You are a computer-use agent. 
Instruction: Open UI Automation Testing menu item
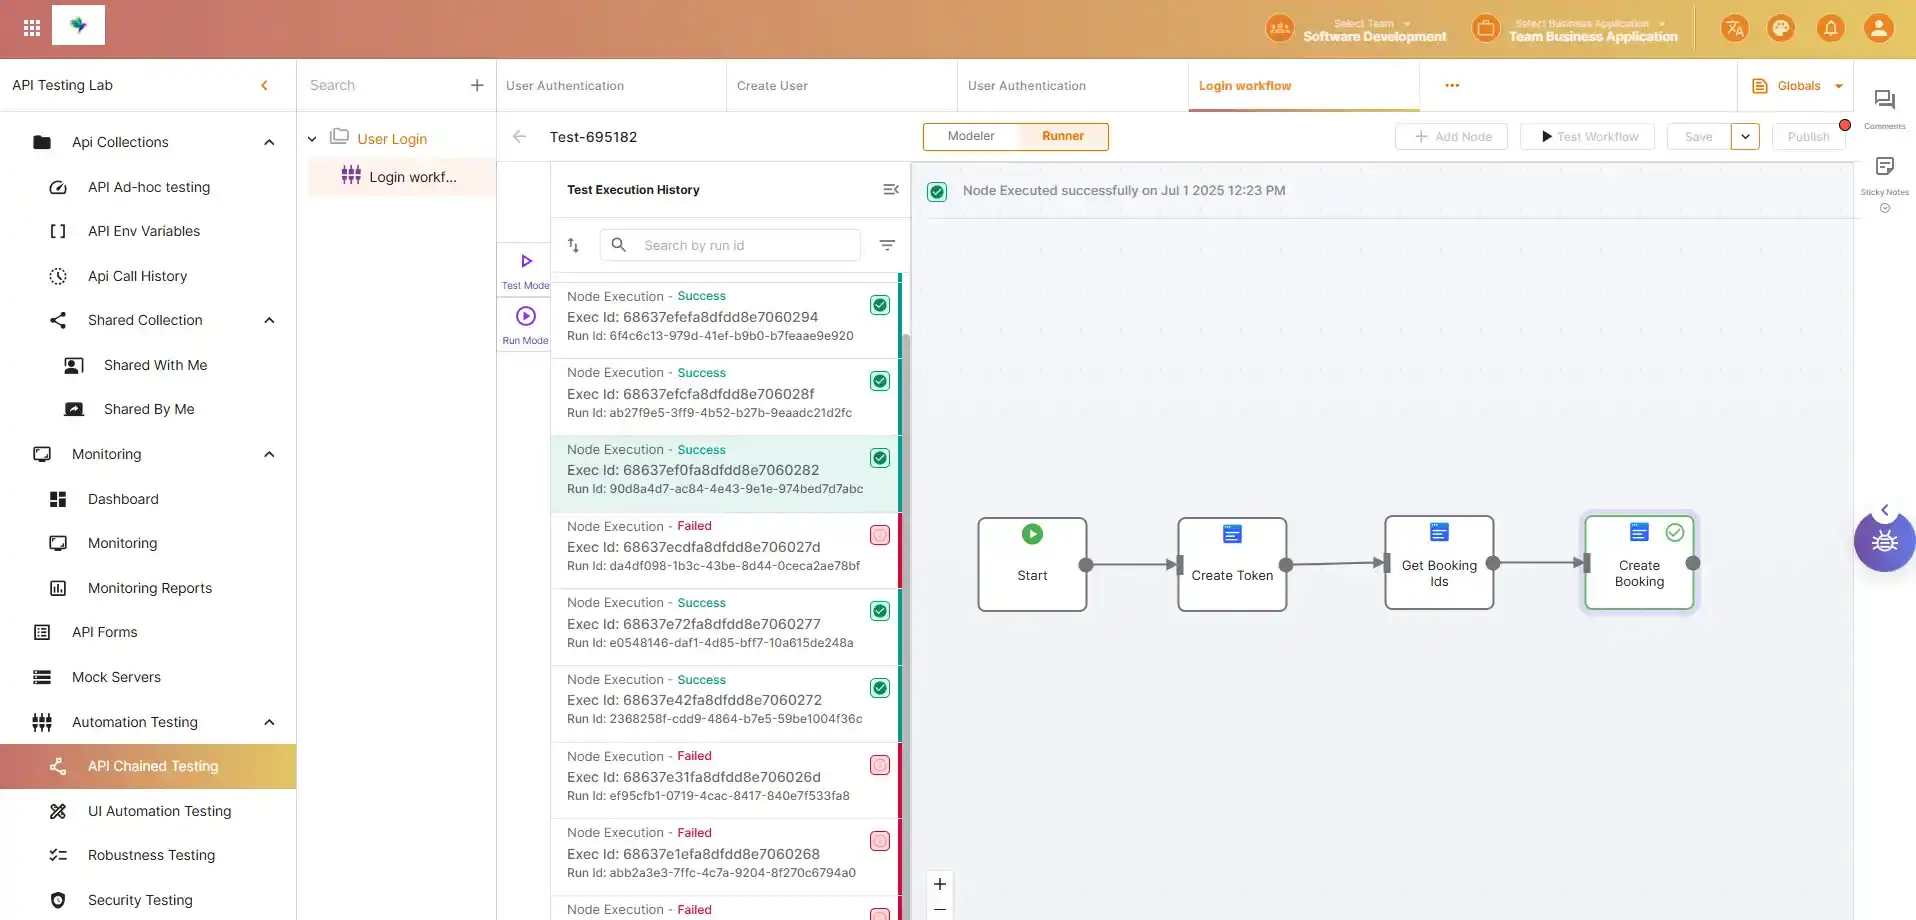[159, 811]
